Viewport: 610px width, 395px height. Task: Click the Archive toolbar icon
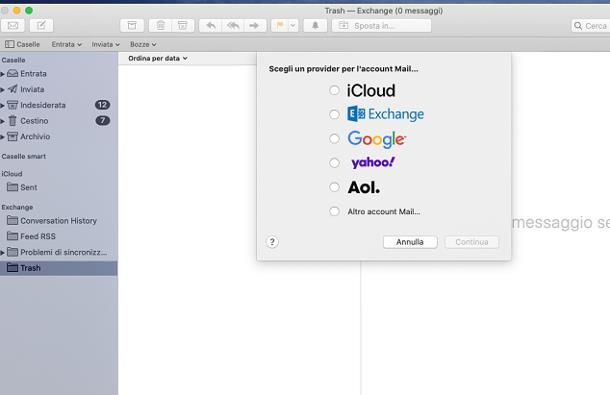pos(132,26)
